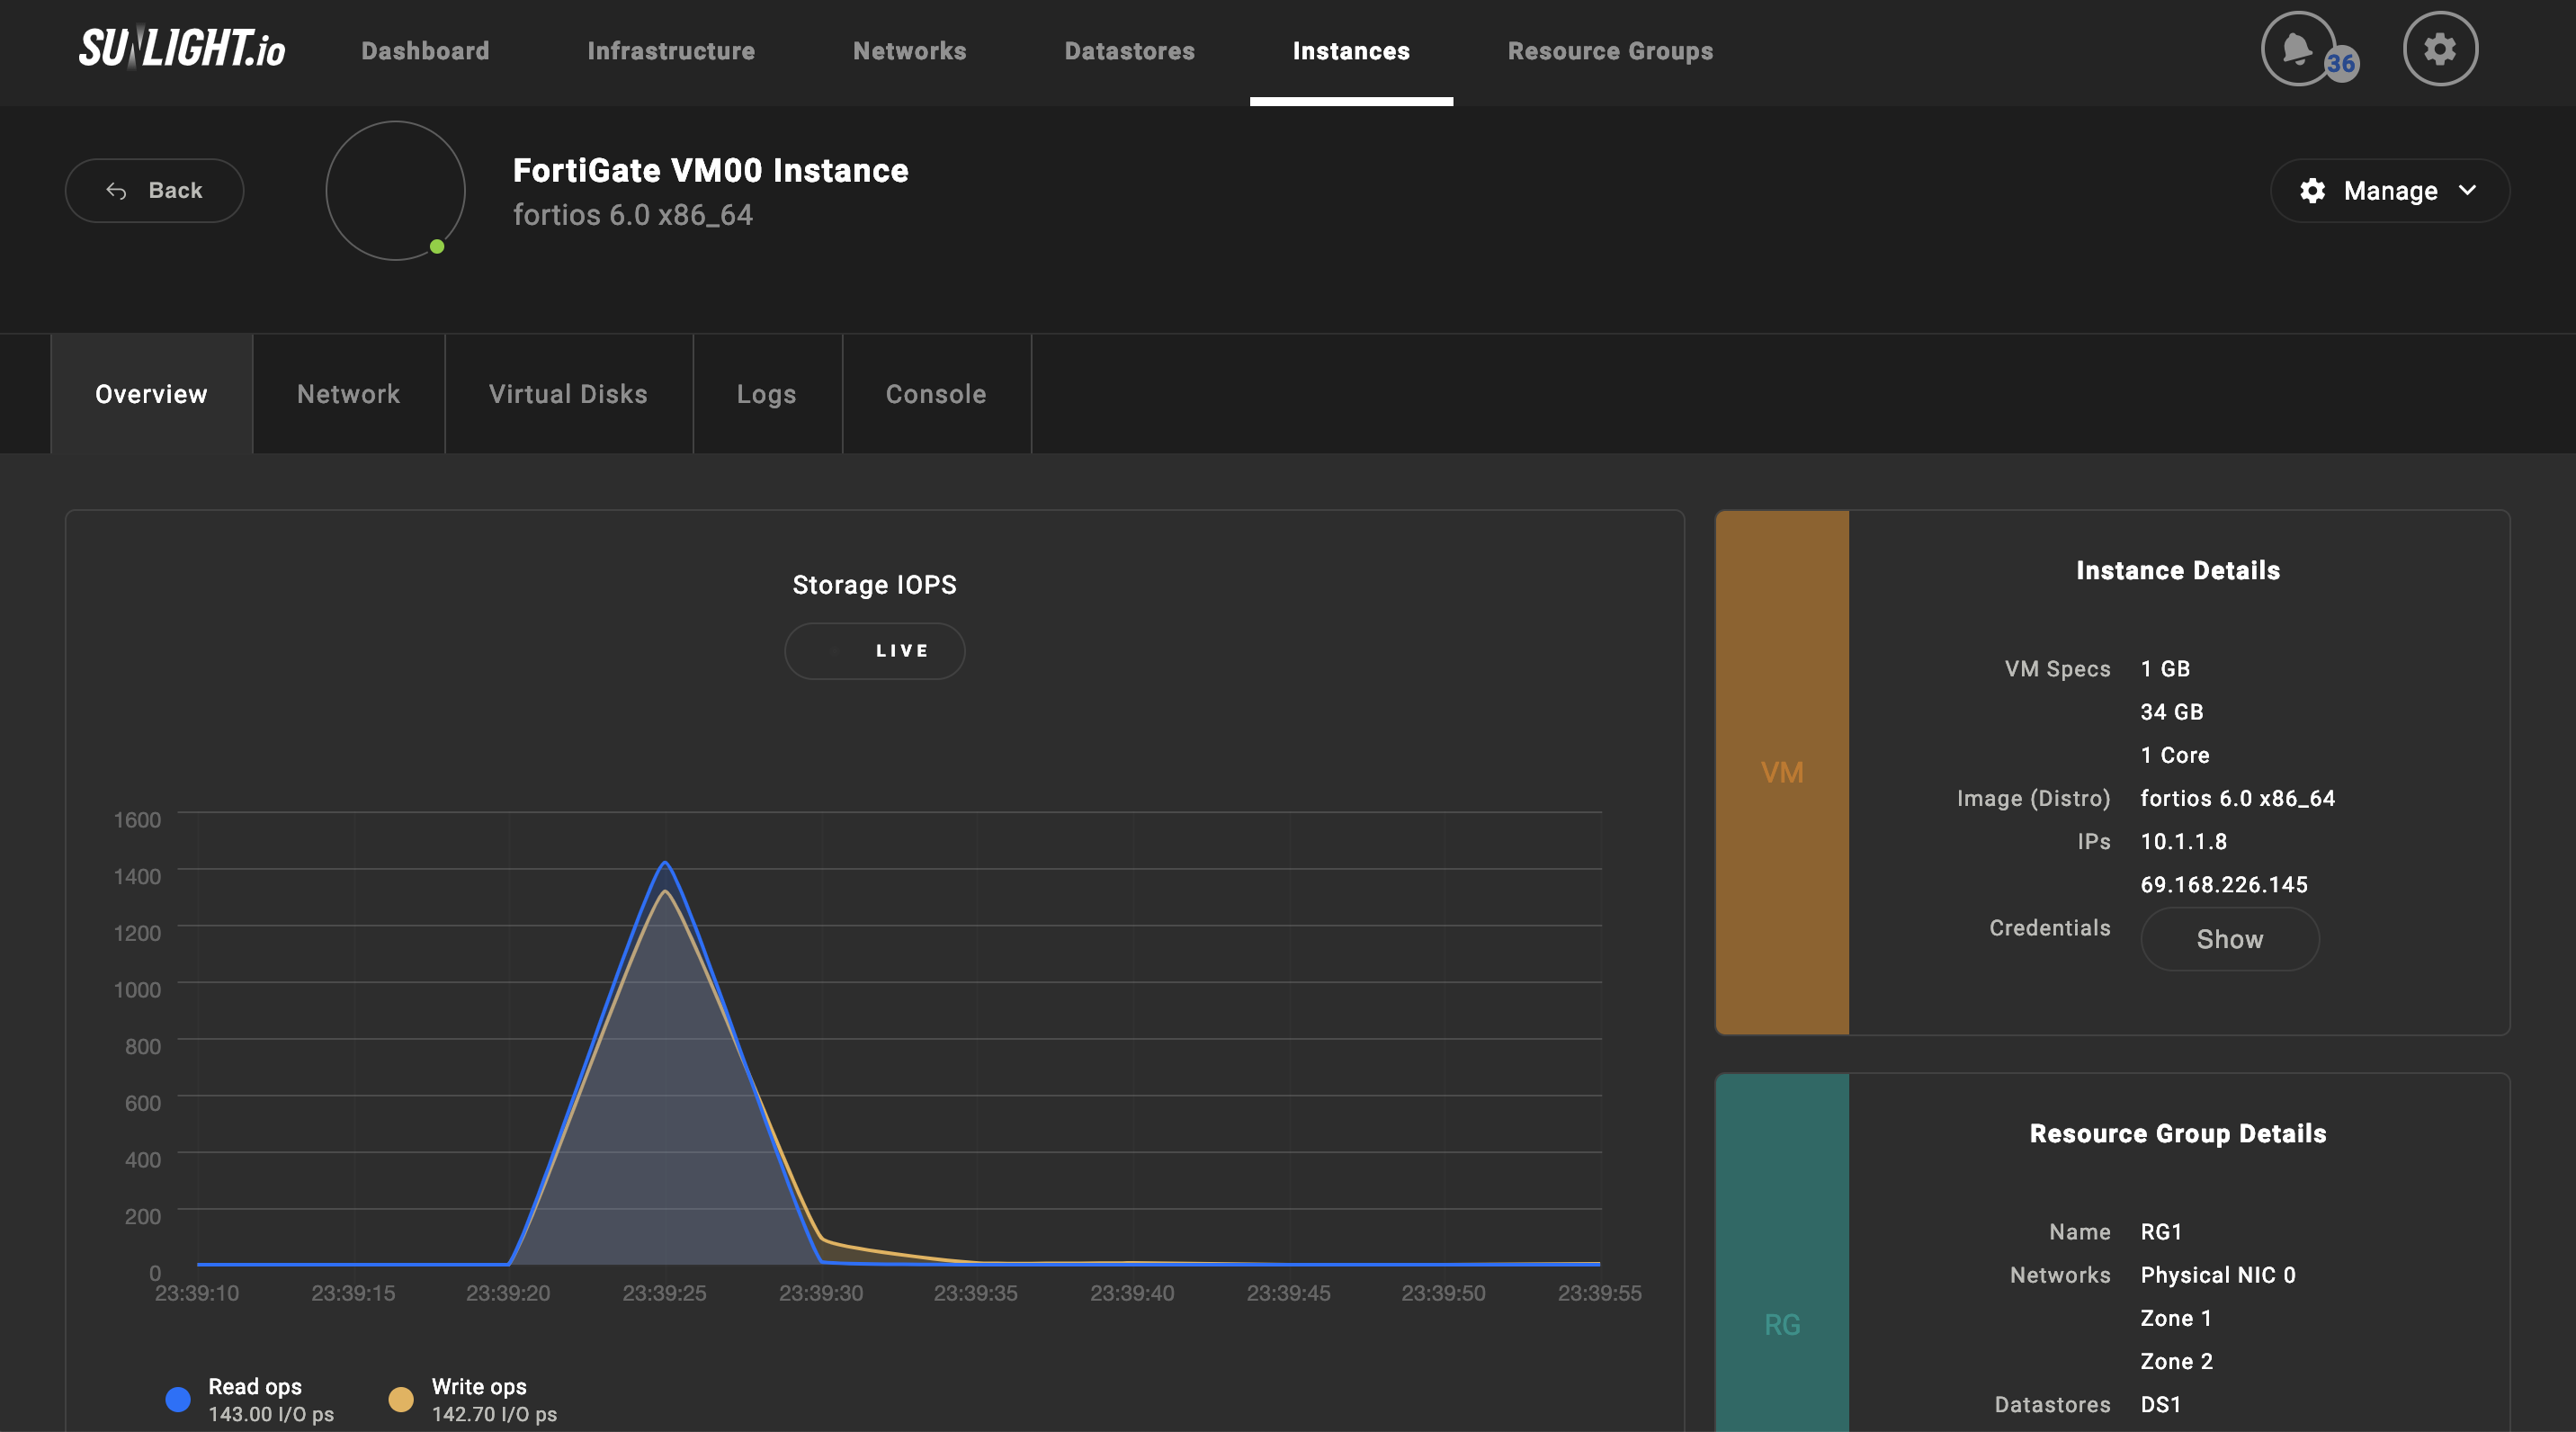
Task: Open the Manage dropdown menu
Action: (2389, 190)
